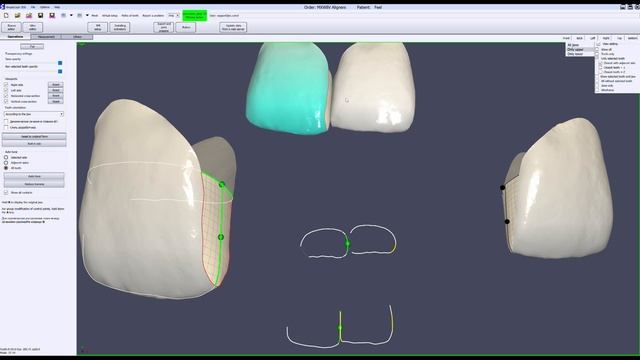Switch to the Right view

point(606,38)
